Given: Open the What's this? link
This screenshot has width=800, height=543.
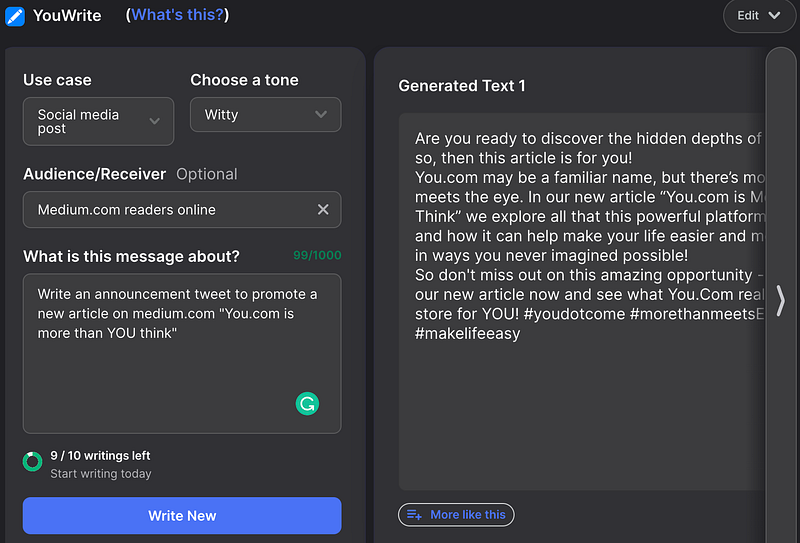Looking at the screenshot, I should (x=179, y=15).
